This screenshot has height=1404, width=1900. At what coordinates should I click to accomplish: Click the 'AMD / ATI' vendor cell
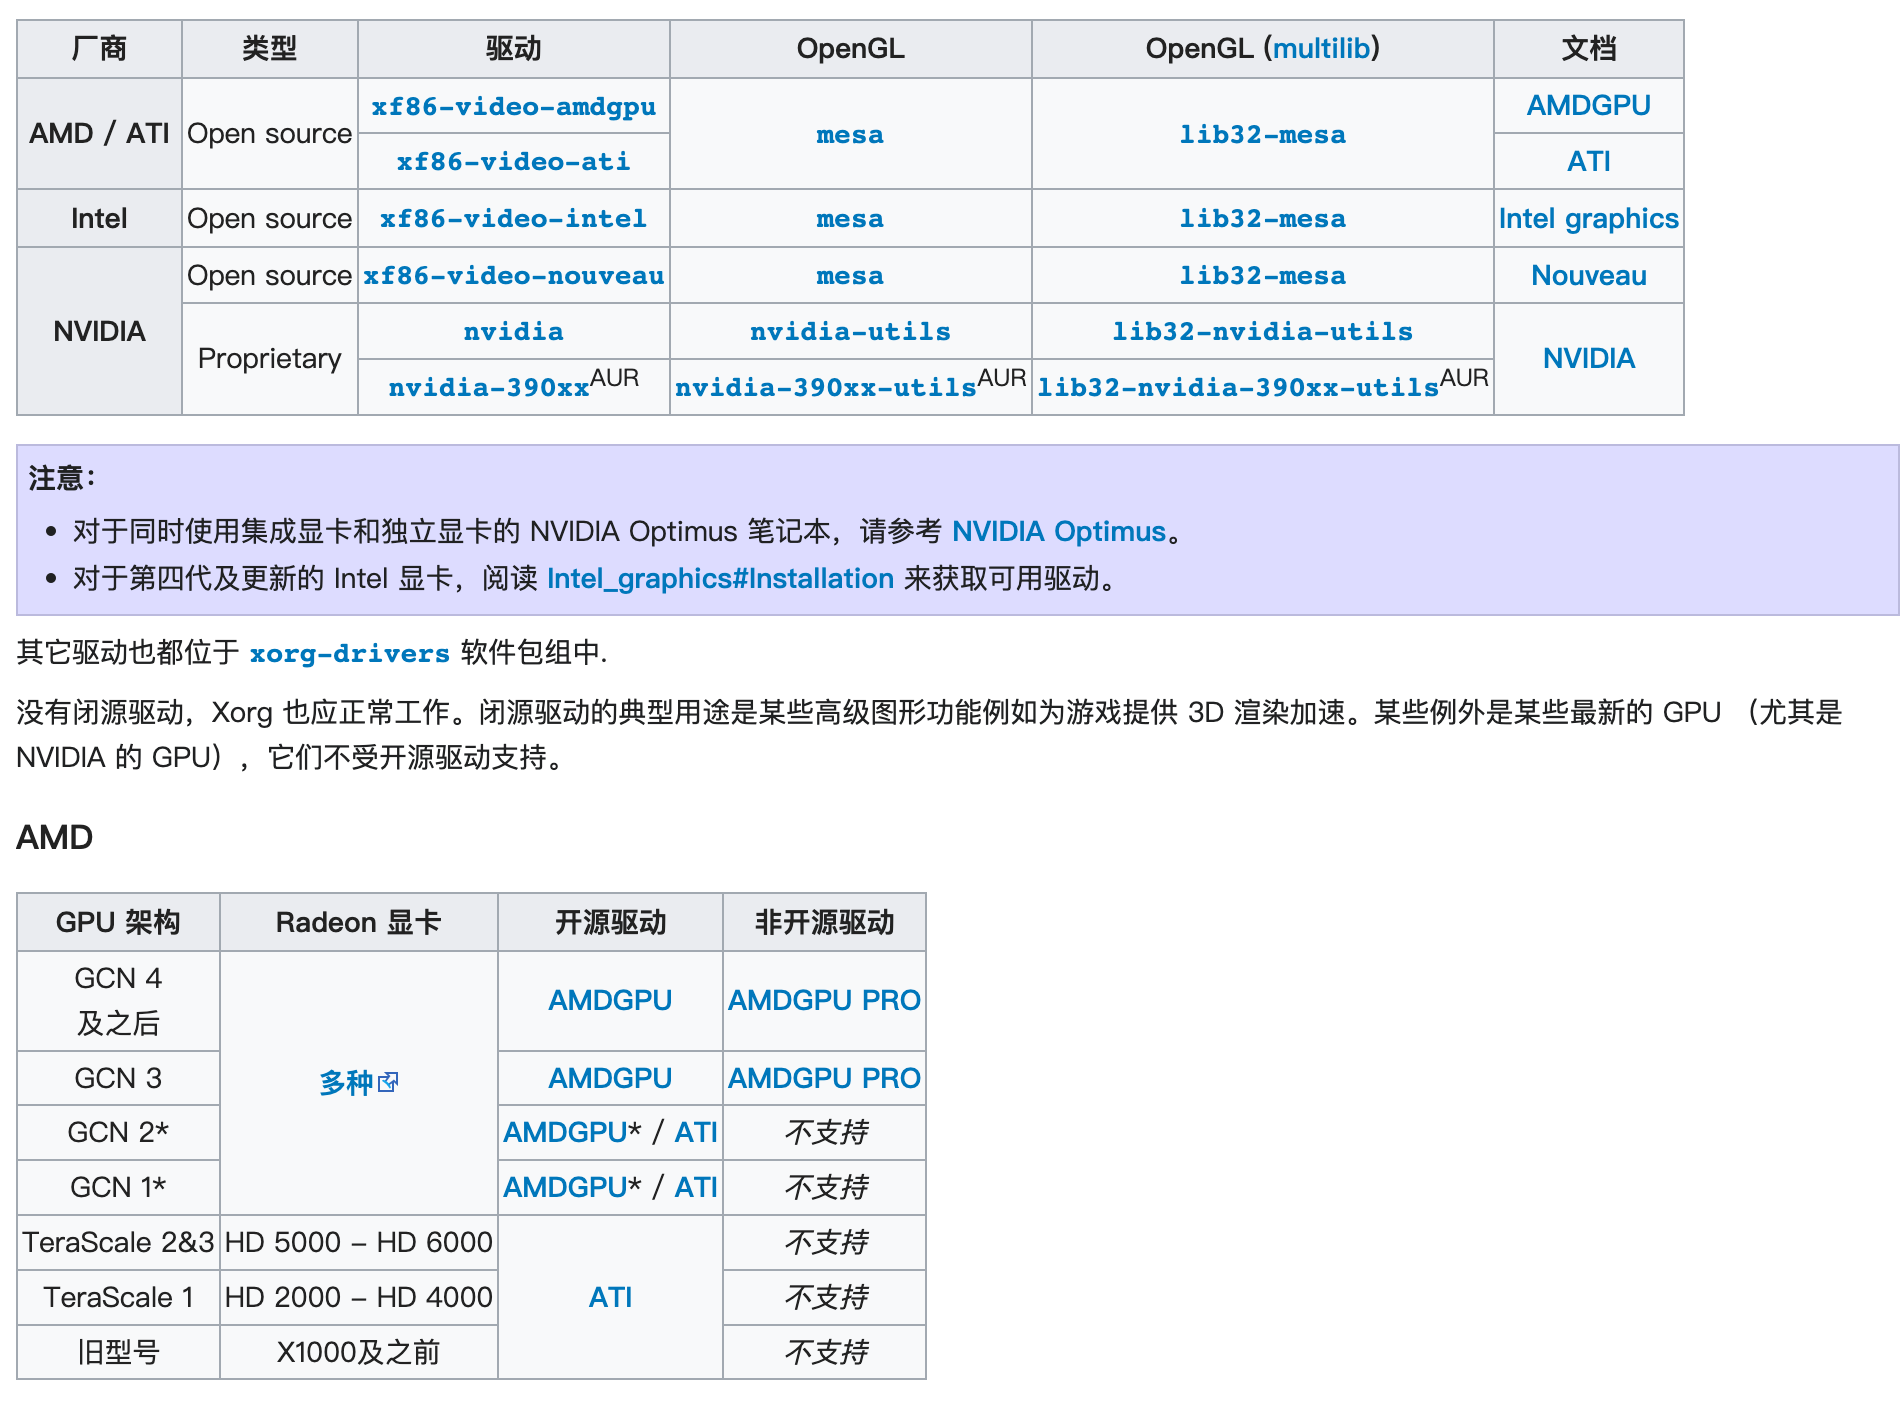tap(99, 133)
